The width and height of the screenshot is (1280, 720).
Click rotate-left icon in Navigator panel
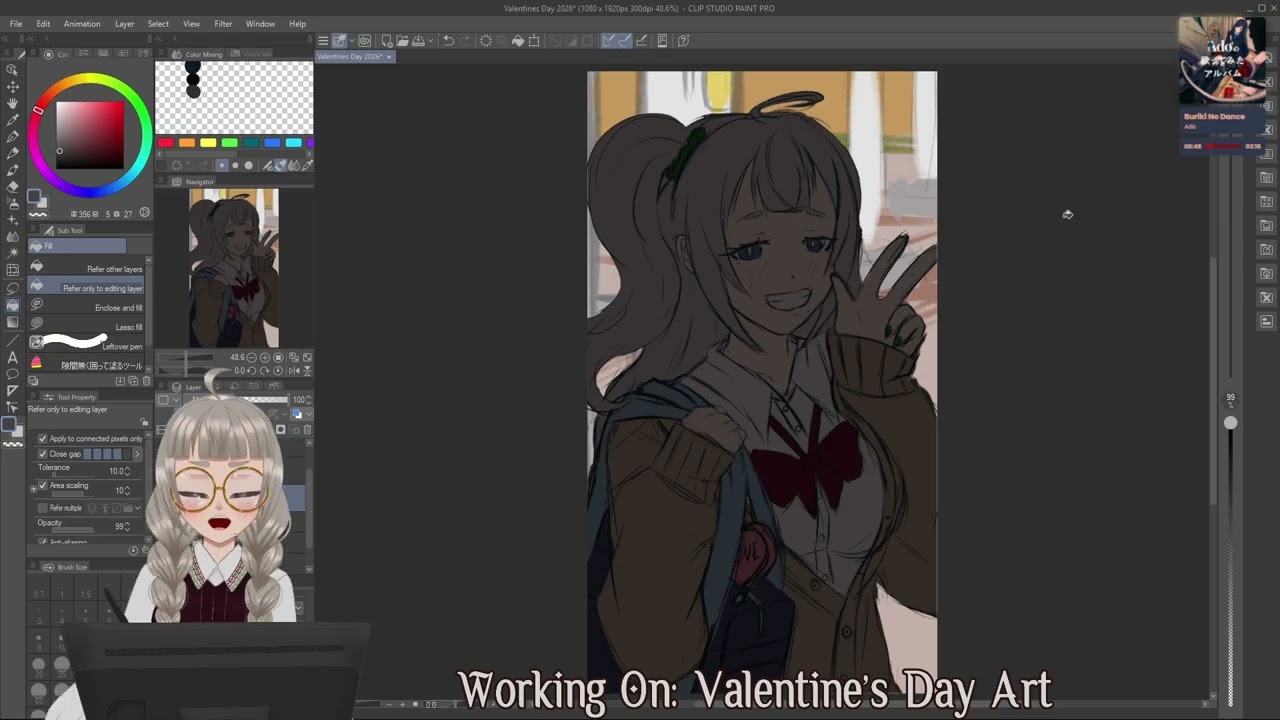pyautogui.click(x=251, y=371)
